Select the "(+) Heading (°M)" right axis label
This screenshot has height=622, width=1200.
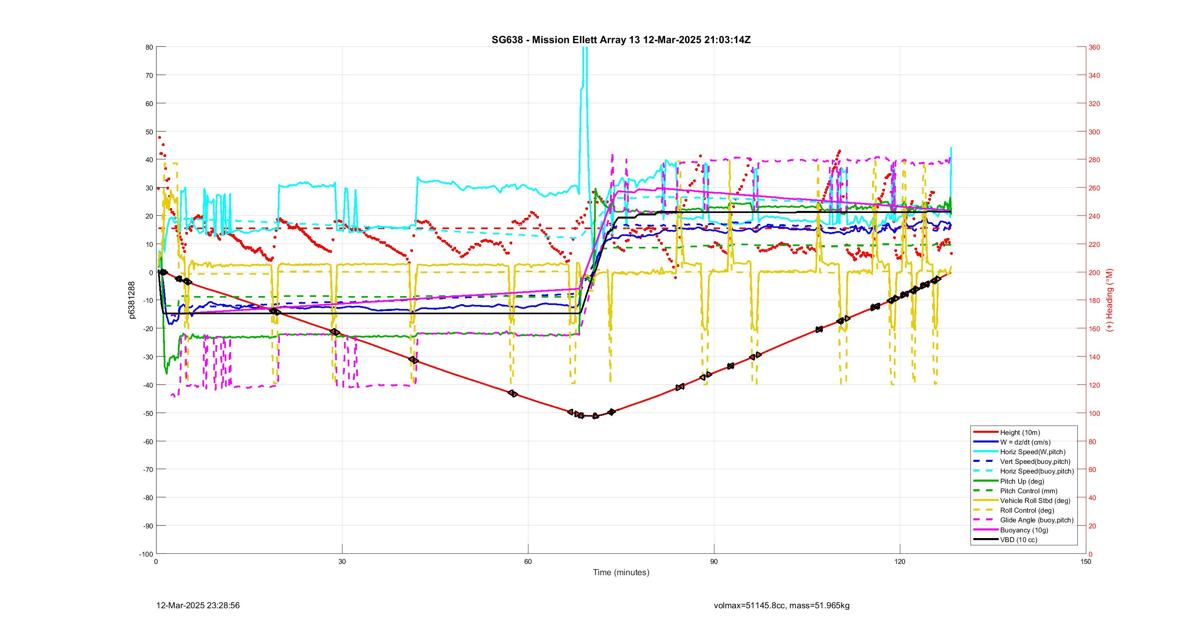pos(1109,300)
